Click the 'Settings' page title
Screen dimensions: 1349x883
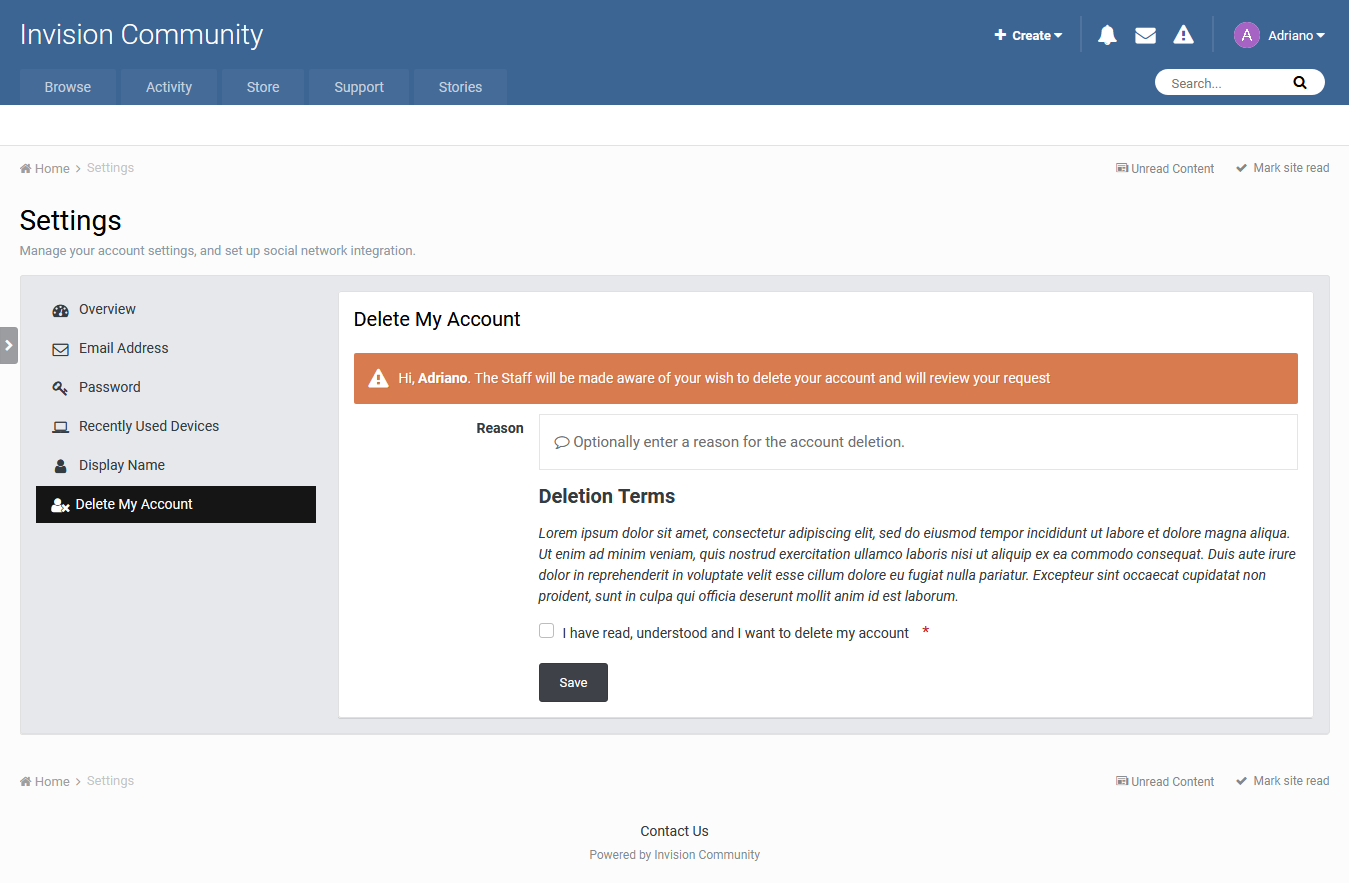pyautogui.click(x=70, y=221)
